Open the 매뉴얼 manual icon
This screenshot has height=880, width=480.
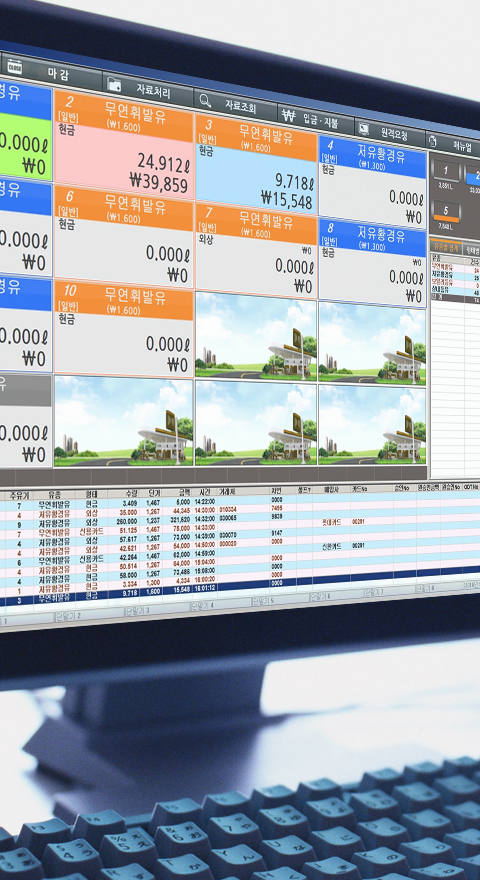coord(433,142)
